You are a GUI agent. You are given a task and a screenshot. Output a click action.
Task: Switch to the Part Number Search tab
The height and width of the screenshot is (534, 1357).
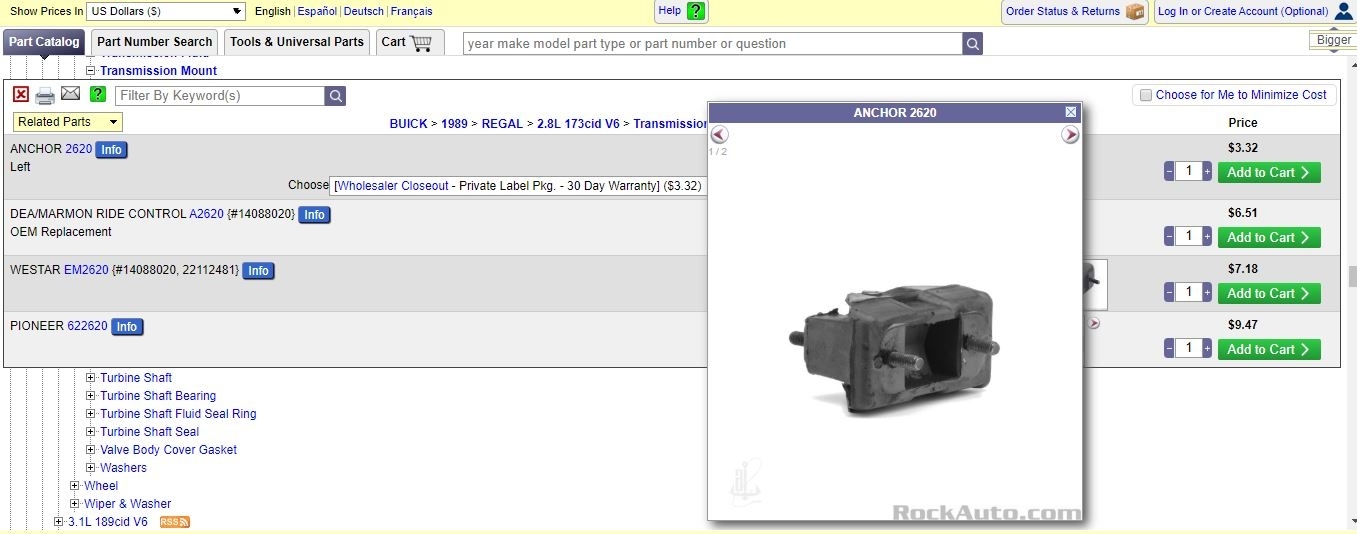tap(155, 42)
